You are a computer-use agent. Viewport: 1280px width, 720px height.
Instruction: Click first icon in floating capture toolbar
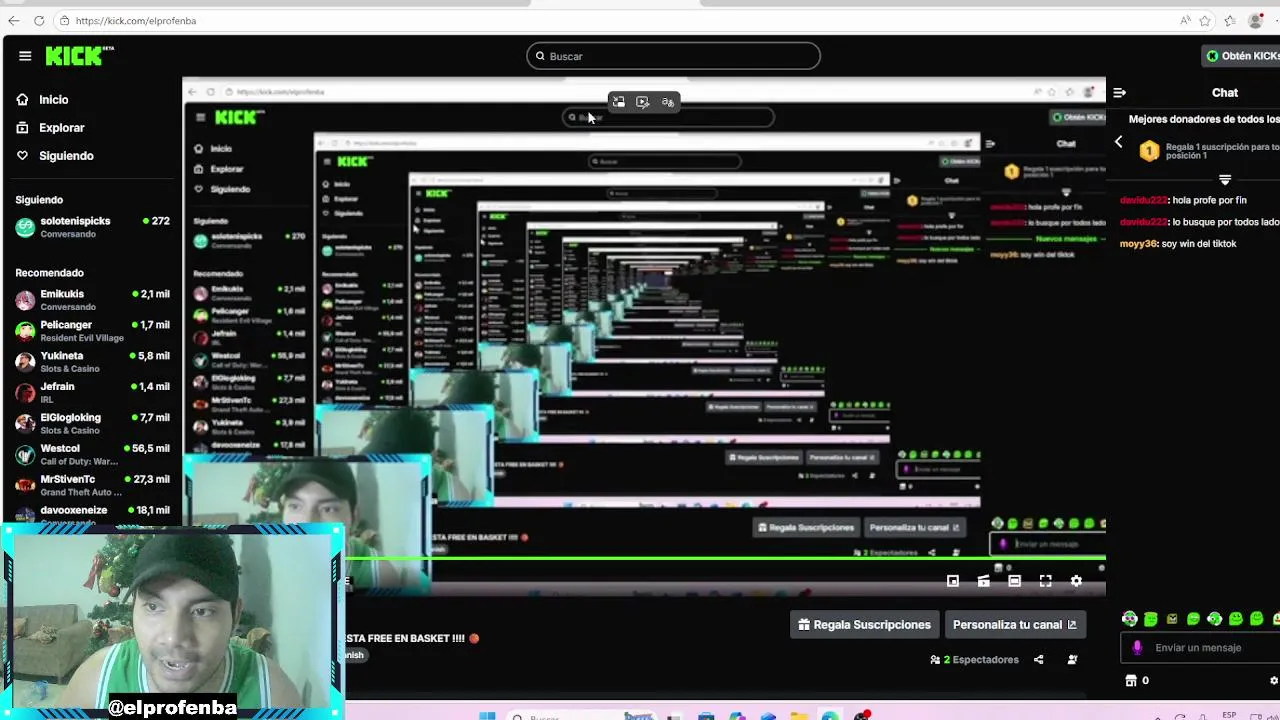pyautogui.click(x=618, y=102)
